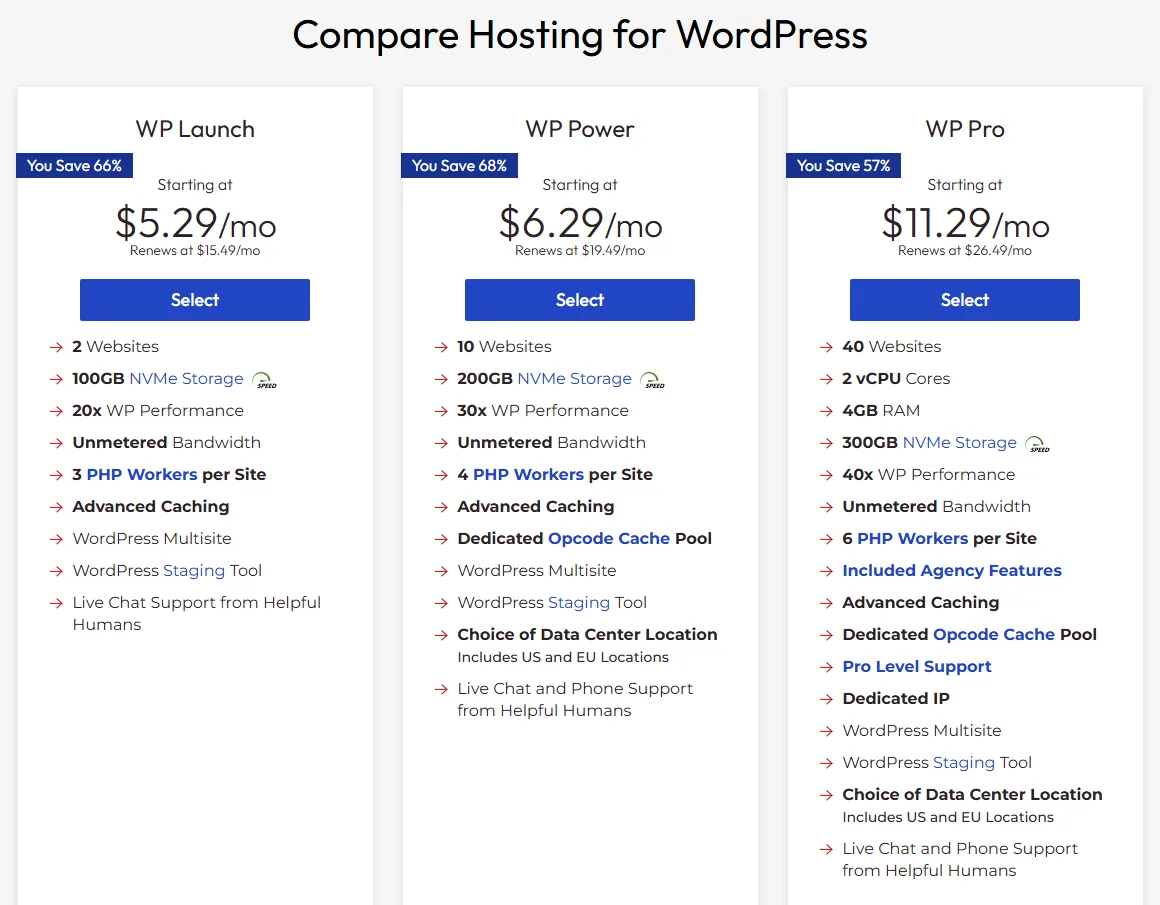The height and width of the screenshot is (905, 1160).
Task: Click Renews at $15.49/mo text
Action: 195,251
